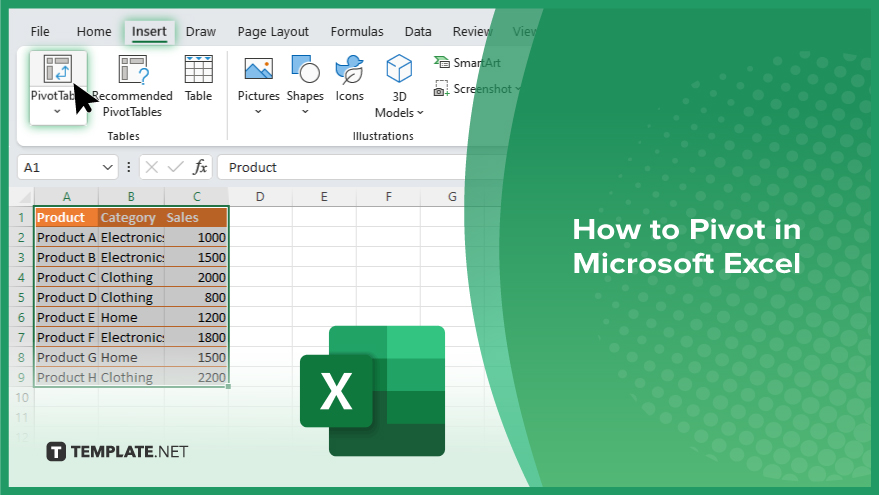This screenshot has height=495, width=879.
Task: Select row 9 header
Action: pyautogui.click(x=21, y=377)
